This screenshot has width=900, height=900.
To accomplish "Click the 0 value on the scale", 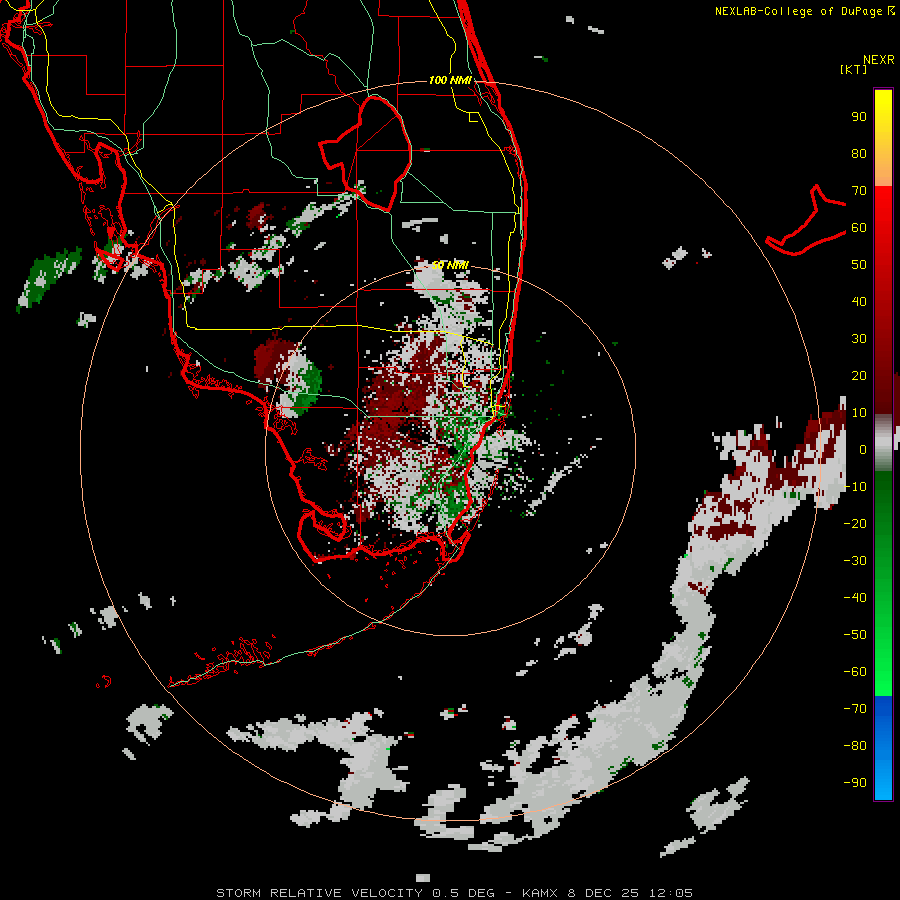I will [863, 449].
